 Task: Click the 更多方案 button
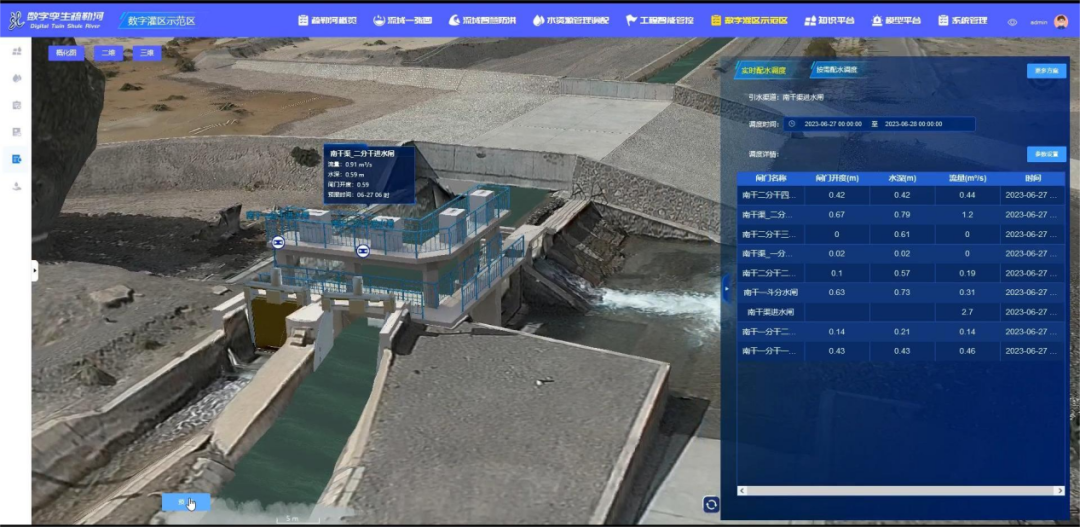click(1046, 70)
